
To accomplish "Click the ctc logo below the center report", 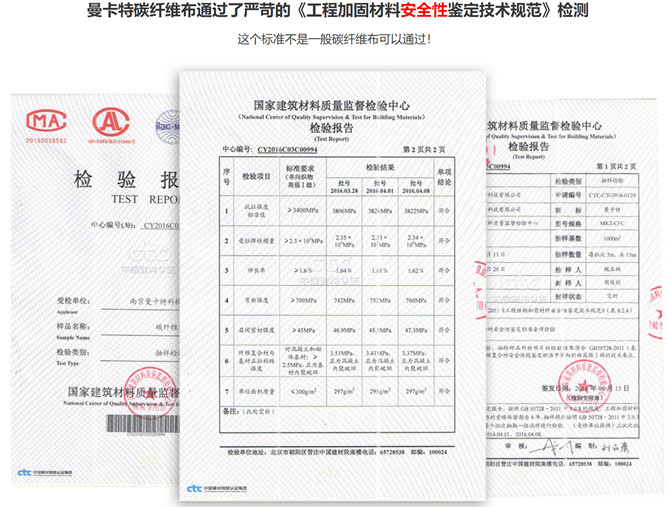I will click(x=217, y=489).
